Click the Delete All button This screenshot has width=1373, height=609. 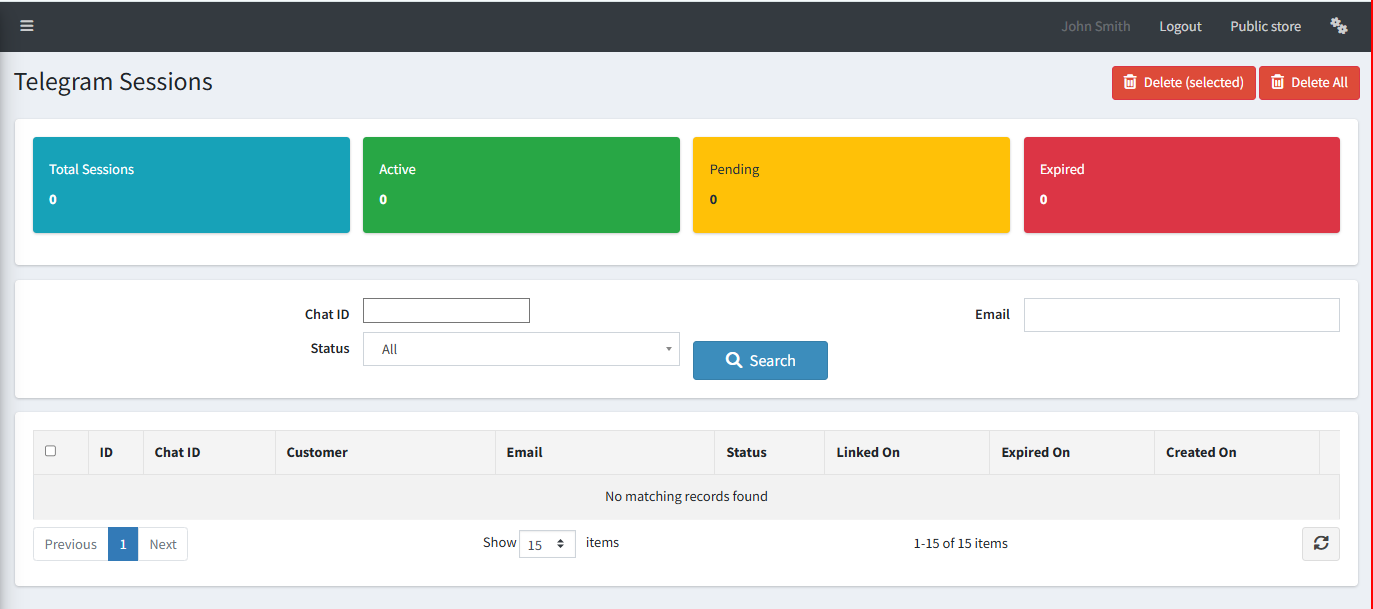click(x=1309, y=82)
